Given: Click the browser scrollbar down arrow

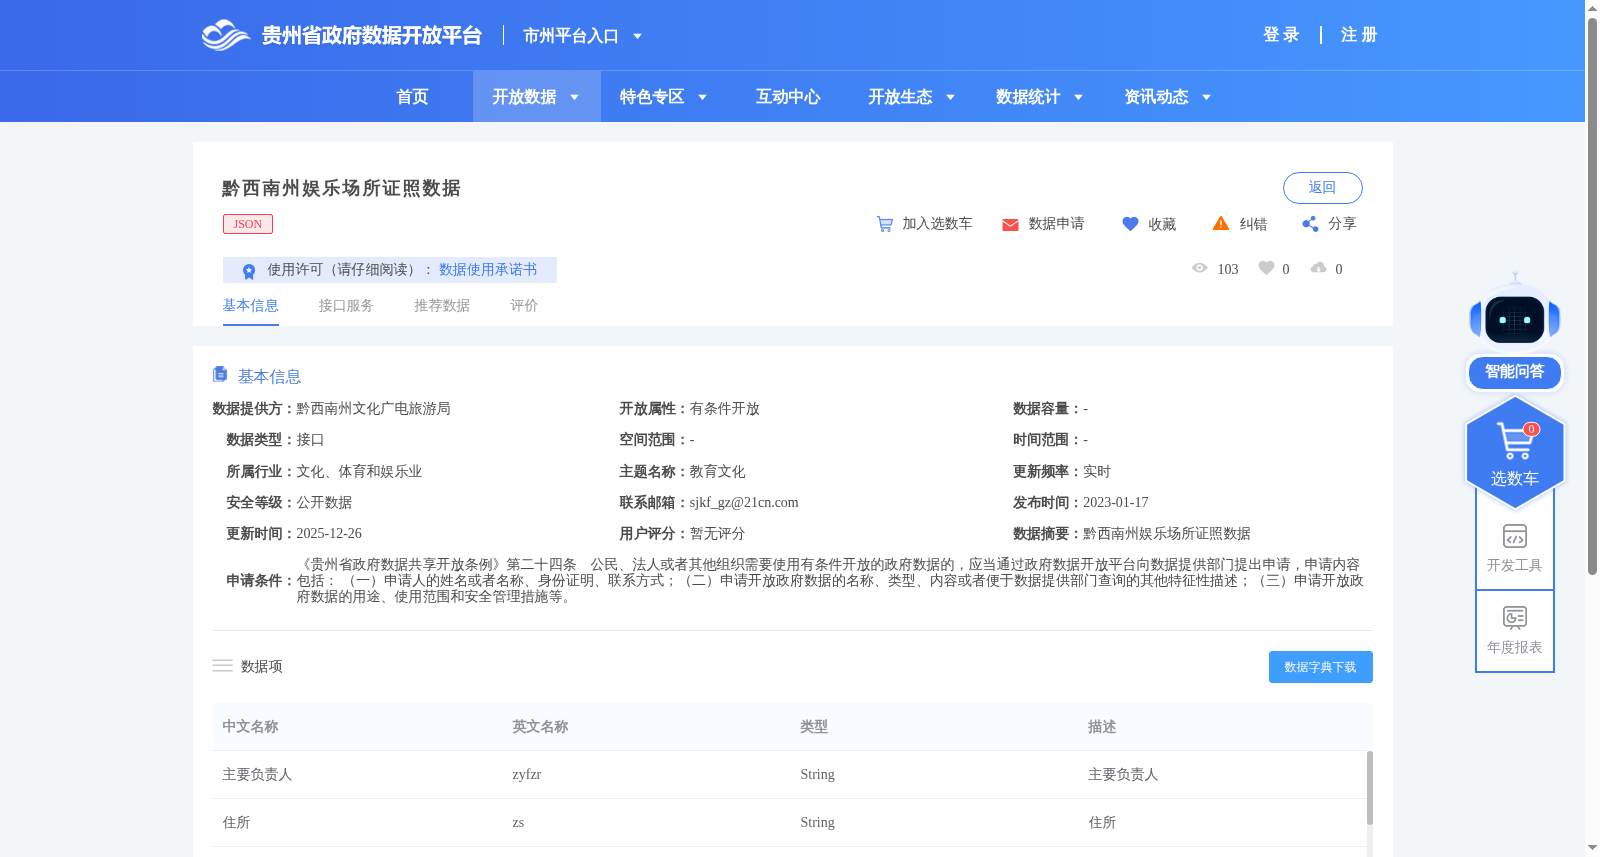Looking at the screenshot, I should [1592, 848].
